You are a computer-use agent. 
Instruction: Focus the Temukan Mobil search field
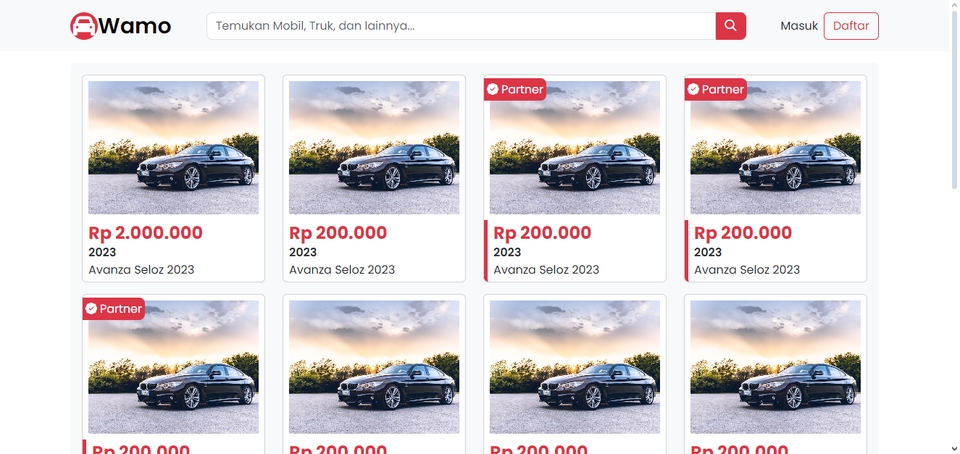click(x=461, y=26)
